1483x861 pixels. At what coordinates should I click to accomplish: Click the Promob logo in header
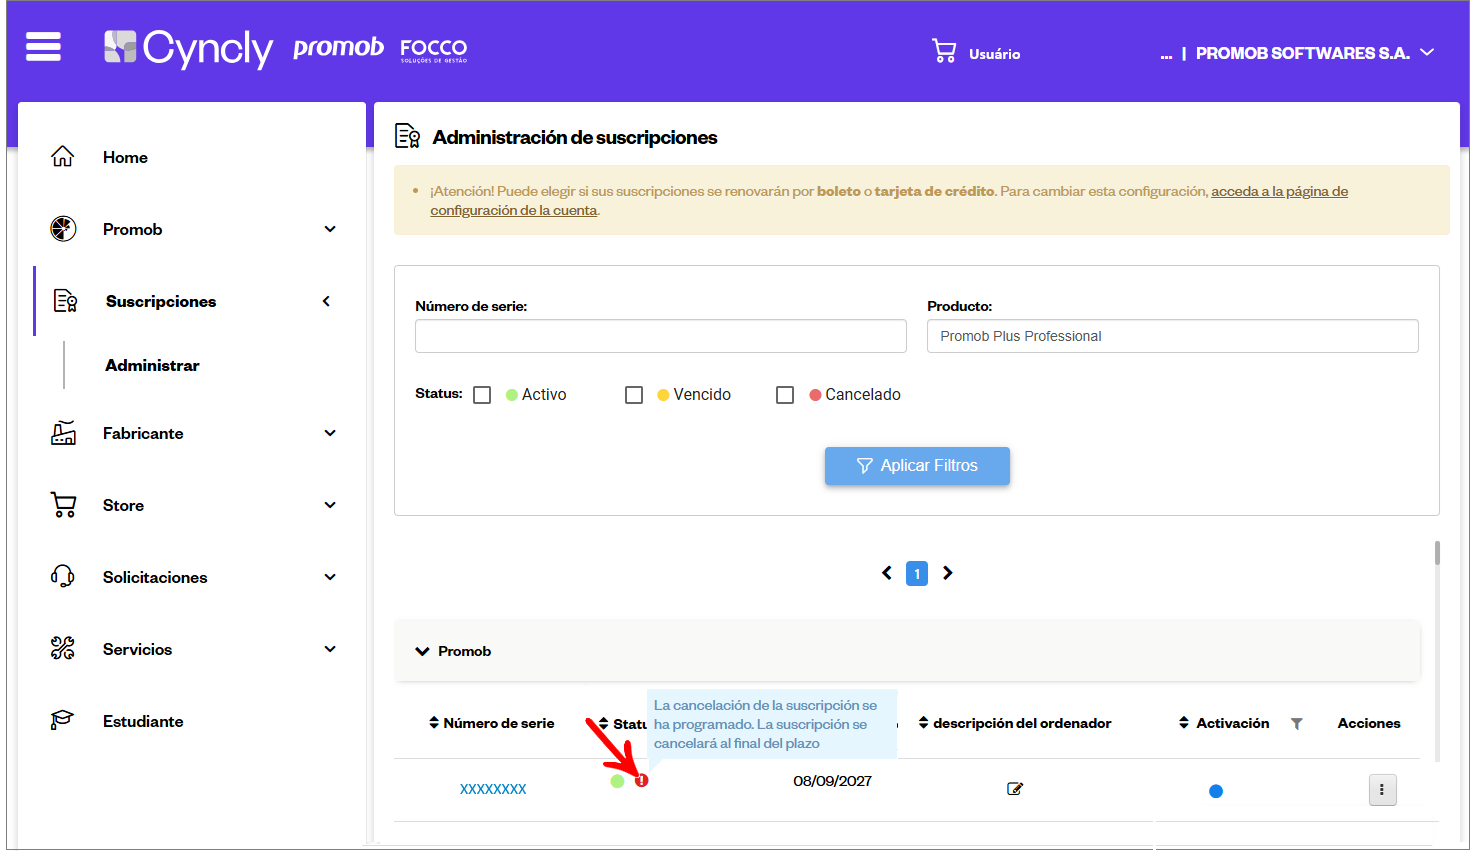(x=338, y=47)
